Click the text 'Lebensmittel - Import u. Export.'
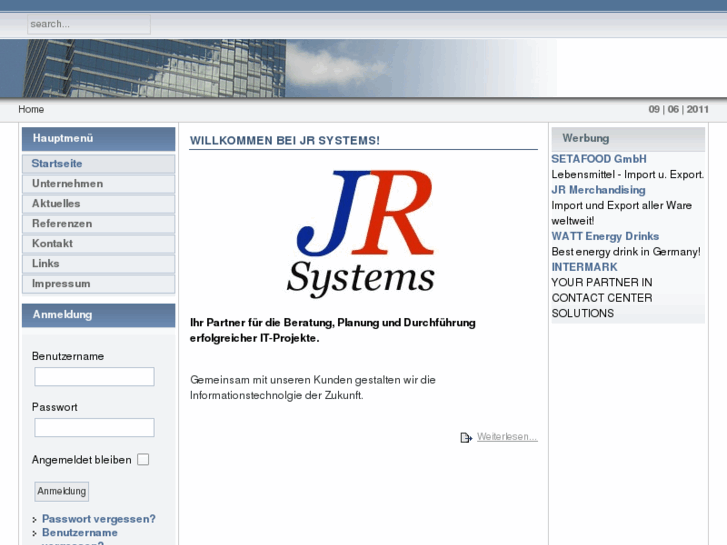The height and width of the screenshot is (545, 727). [628, 175]
